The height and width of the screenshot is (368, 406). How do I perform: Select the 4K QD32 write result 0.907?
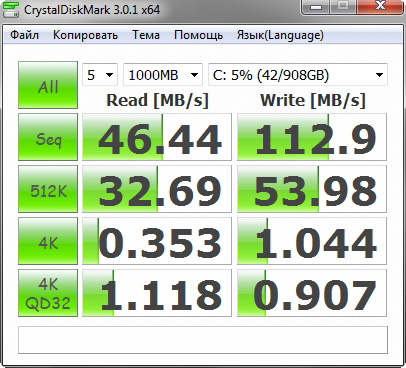(x=312, y=293)
